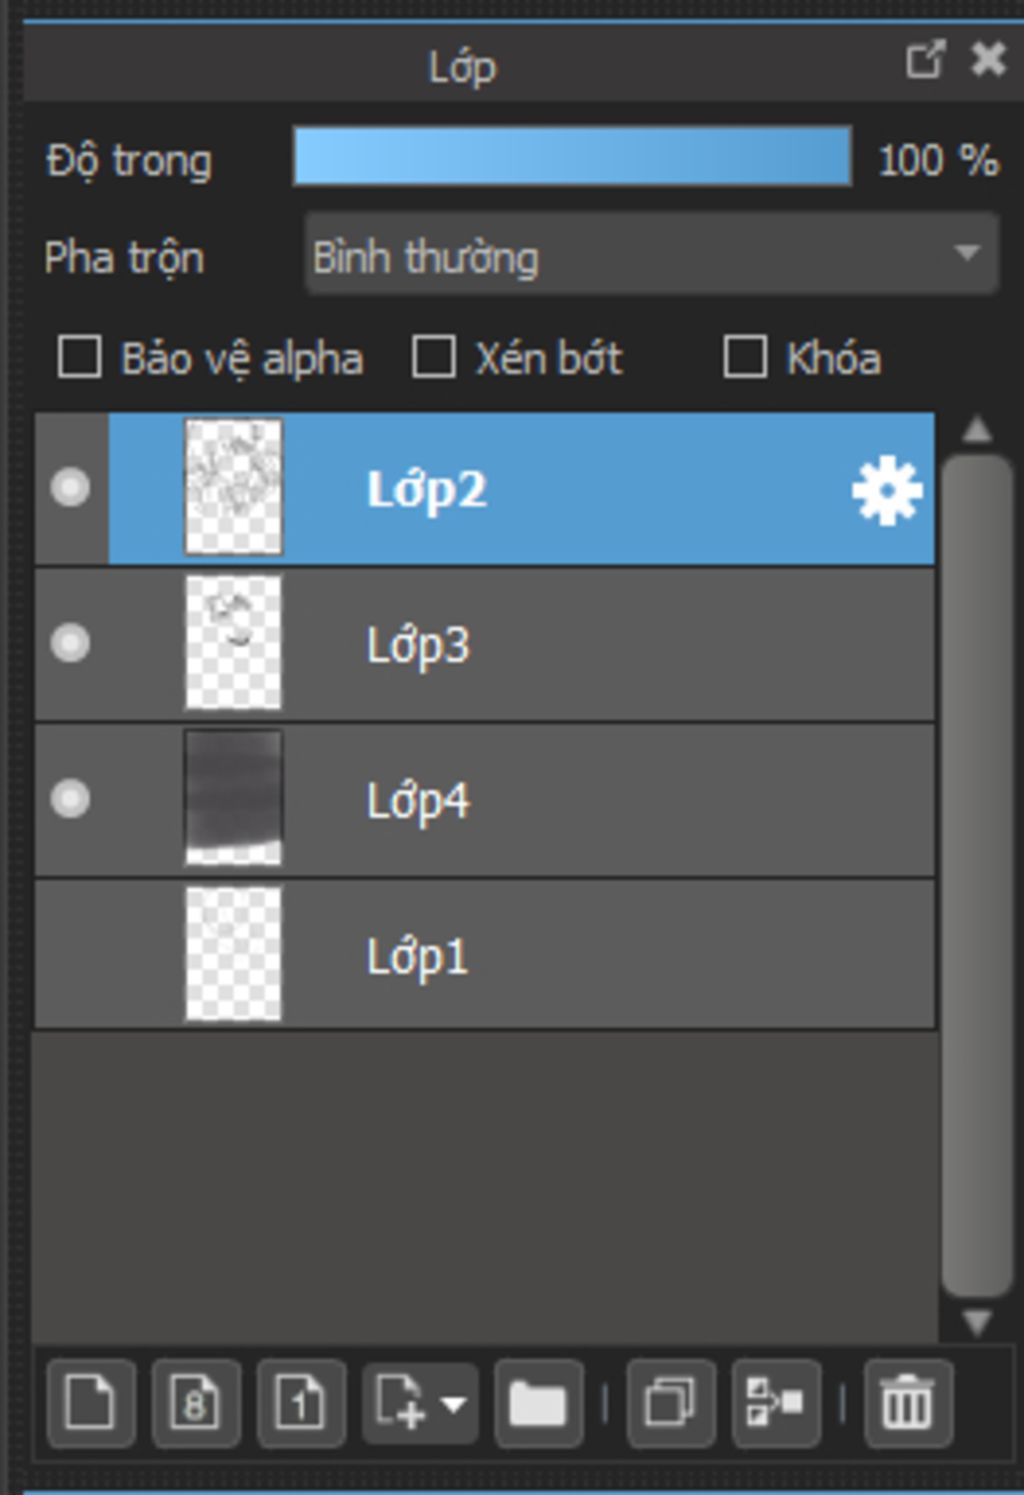Open Lớp2 layer settings gear
1024x1495 pixels.
[886, 490]
